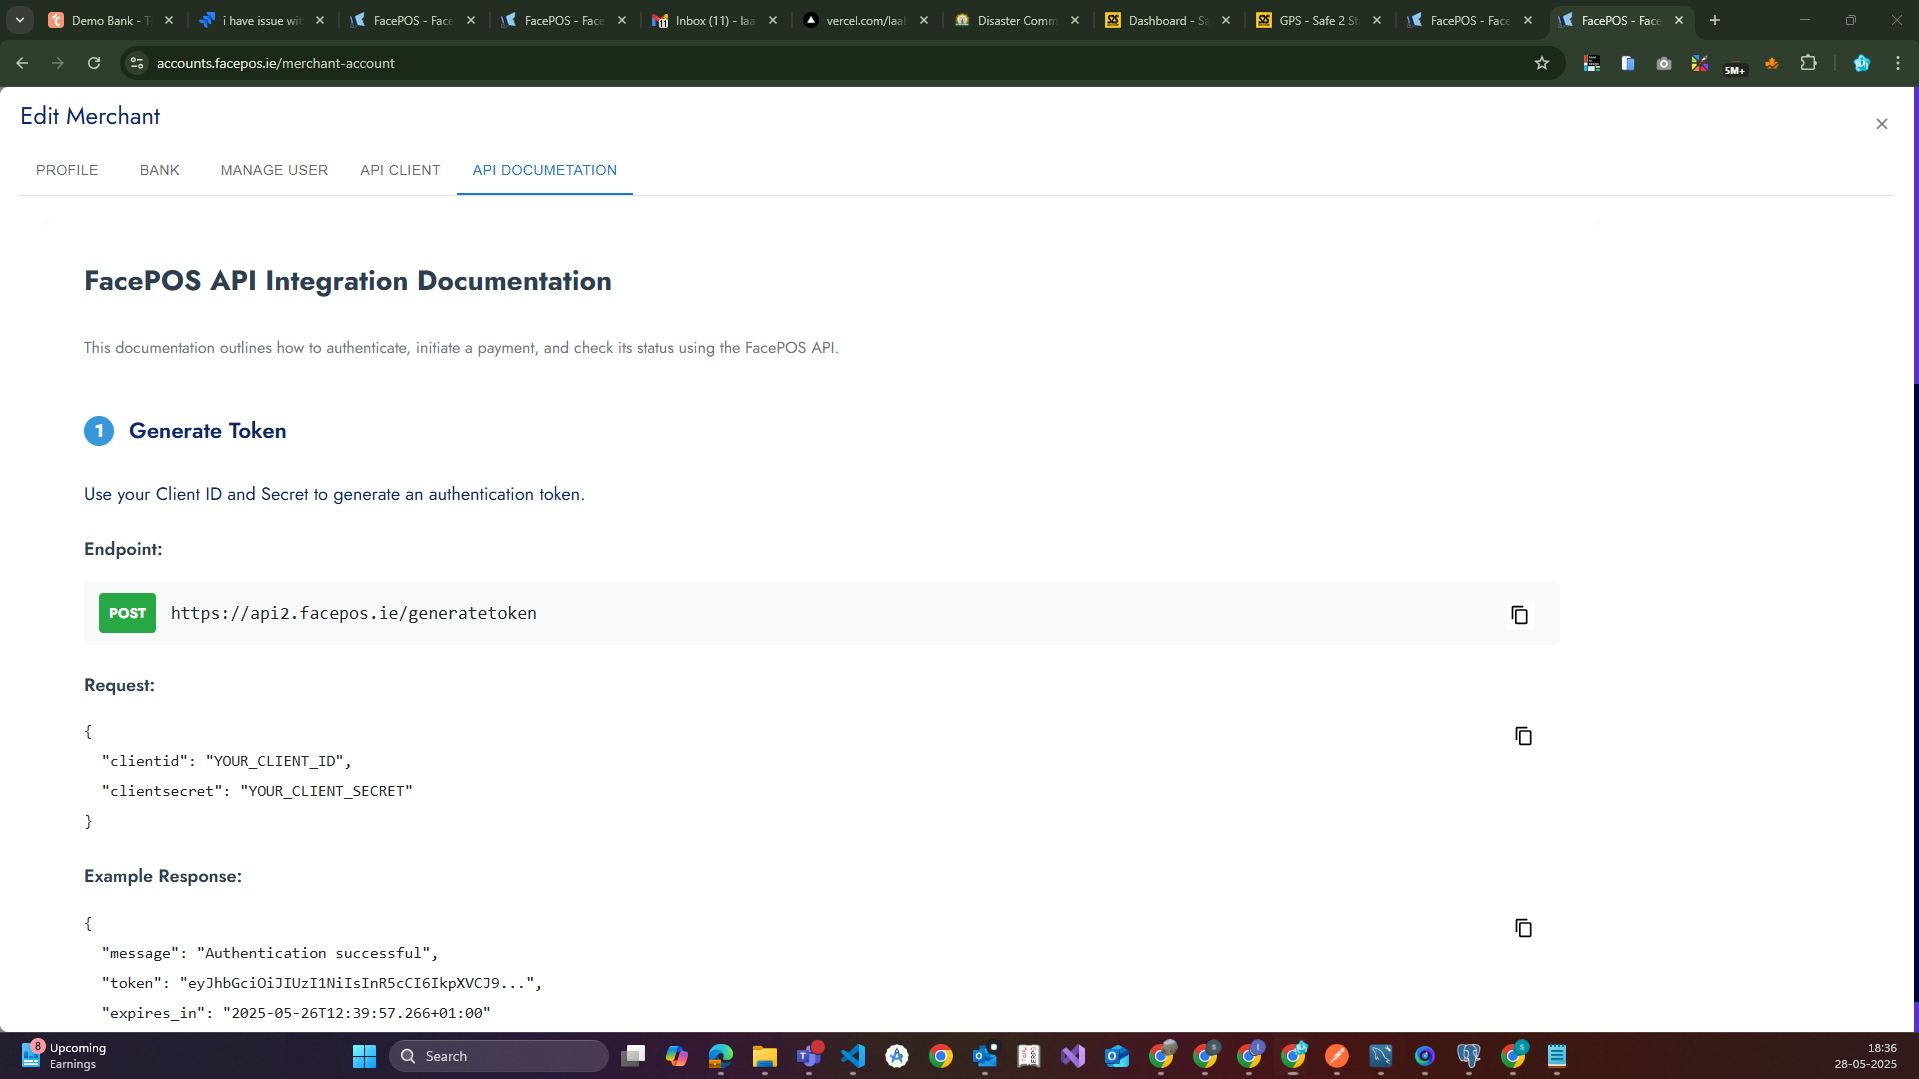Screen dimensions: 1919x1079
Task: Open a new browser tab
Action: (1714, 20)
